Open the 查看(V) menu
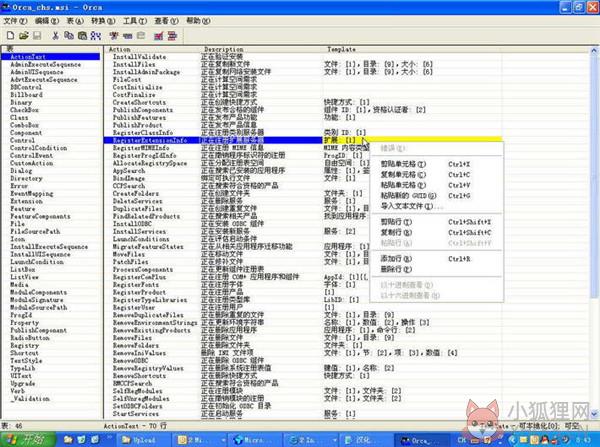Viewport: 600px width, 447px height. (x=166, y=21)
